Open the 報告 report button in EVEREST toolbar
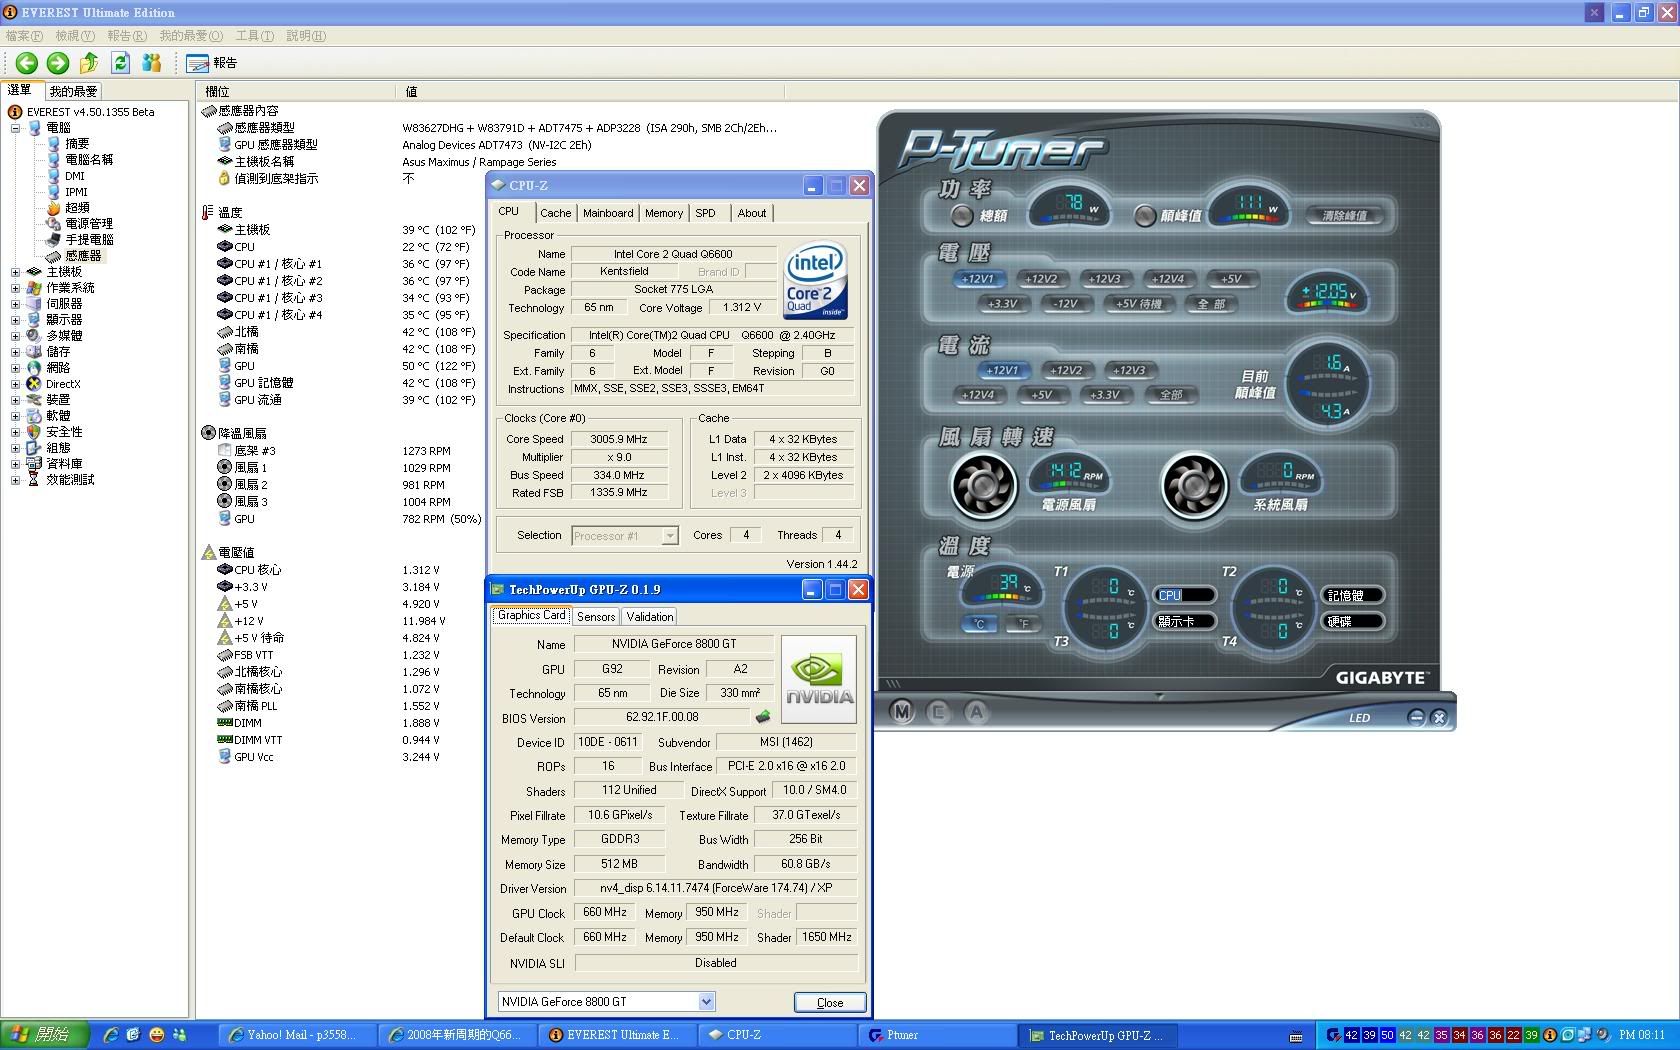Image resolution: width=1680 pixels, height=1050 pixels. click(212, 63)
